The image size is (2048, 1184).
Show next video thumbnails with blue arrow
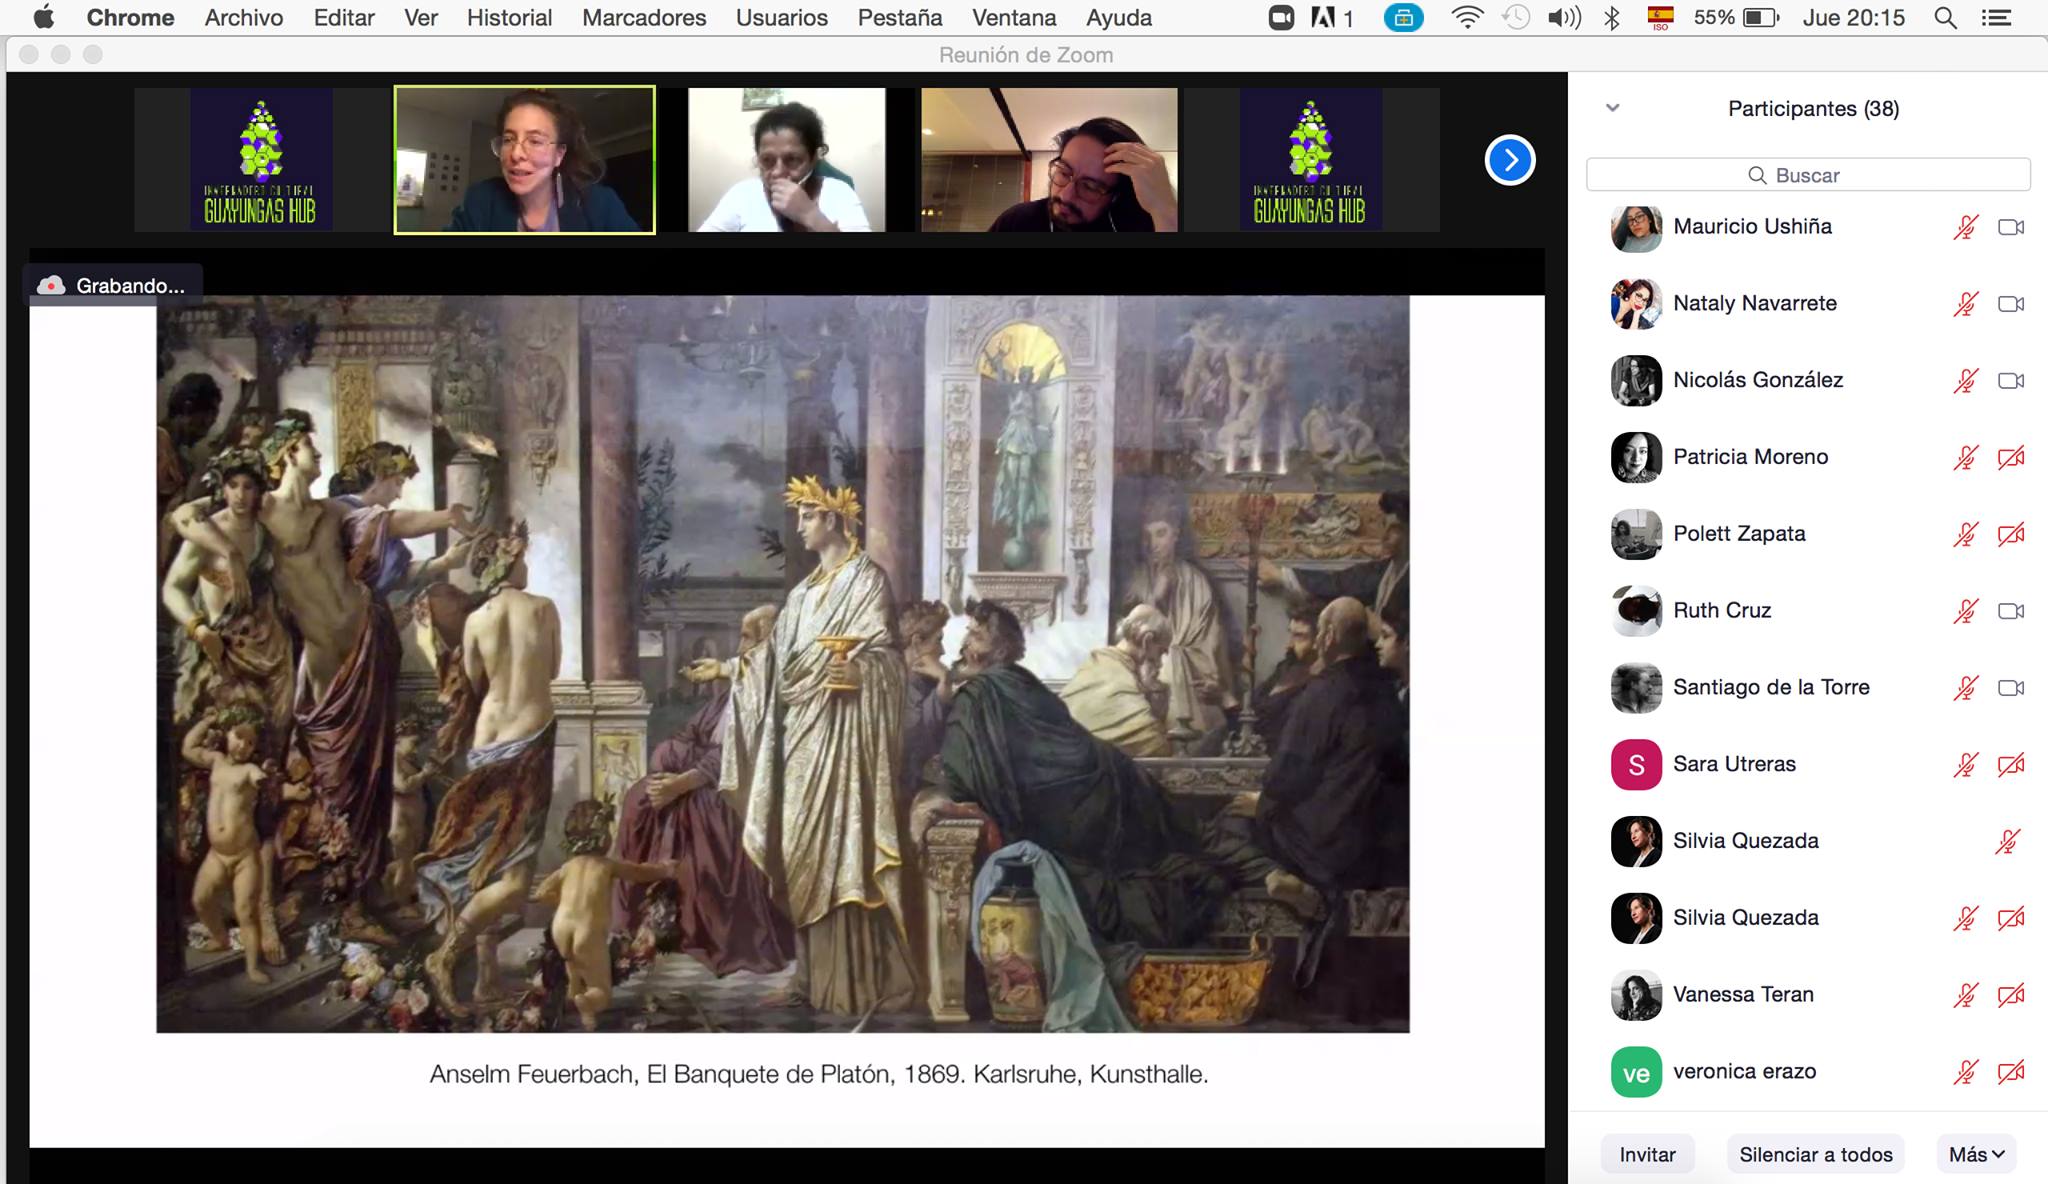coord(1510,160)
